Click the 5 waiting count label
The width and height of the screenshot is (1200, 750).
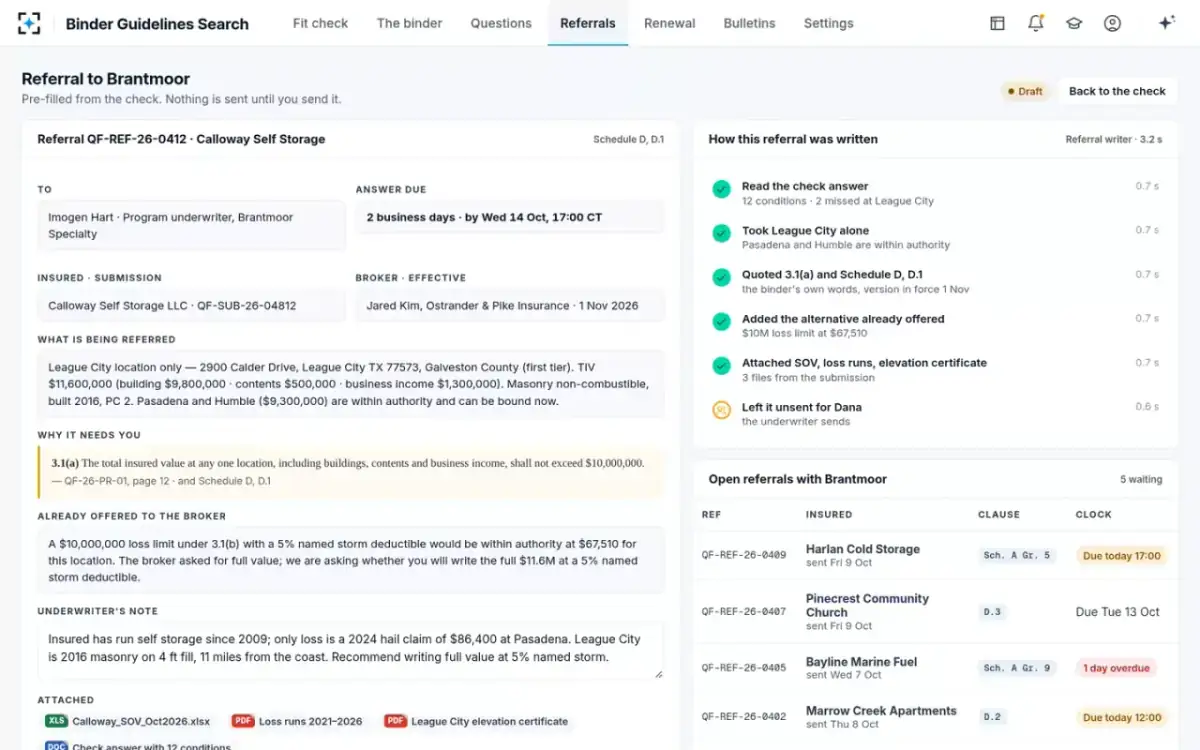tap(1141, 479)
